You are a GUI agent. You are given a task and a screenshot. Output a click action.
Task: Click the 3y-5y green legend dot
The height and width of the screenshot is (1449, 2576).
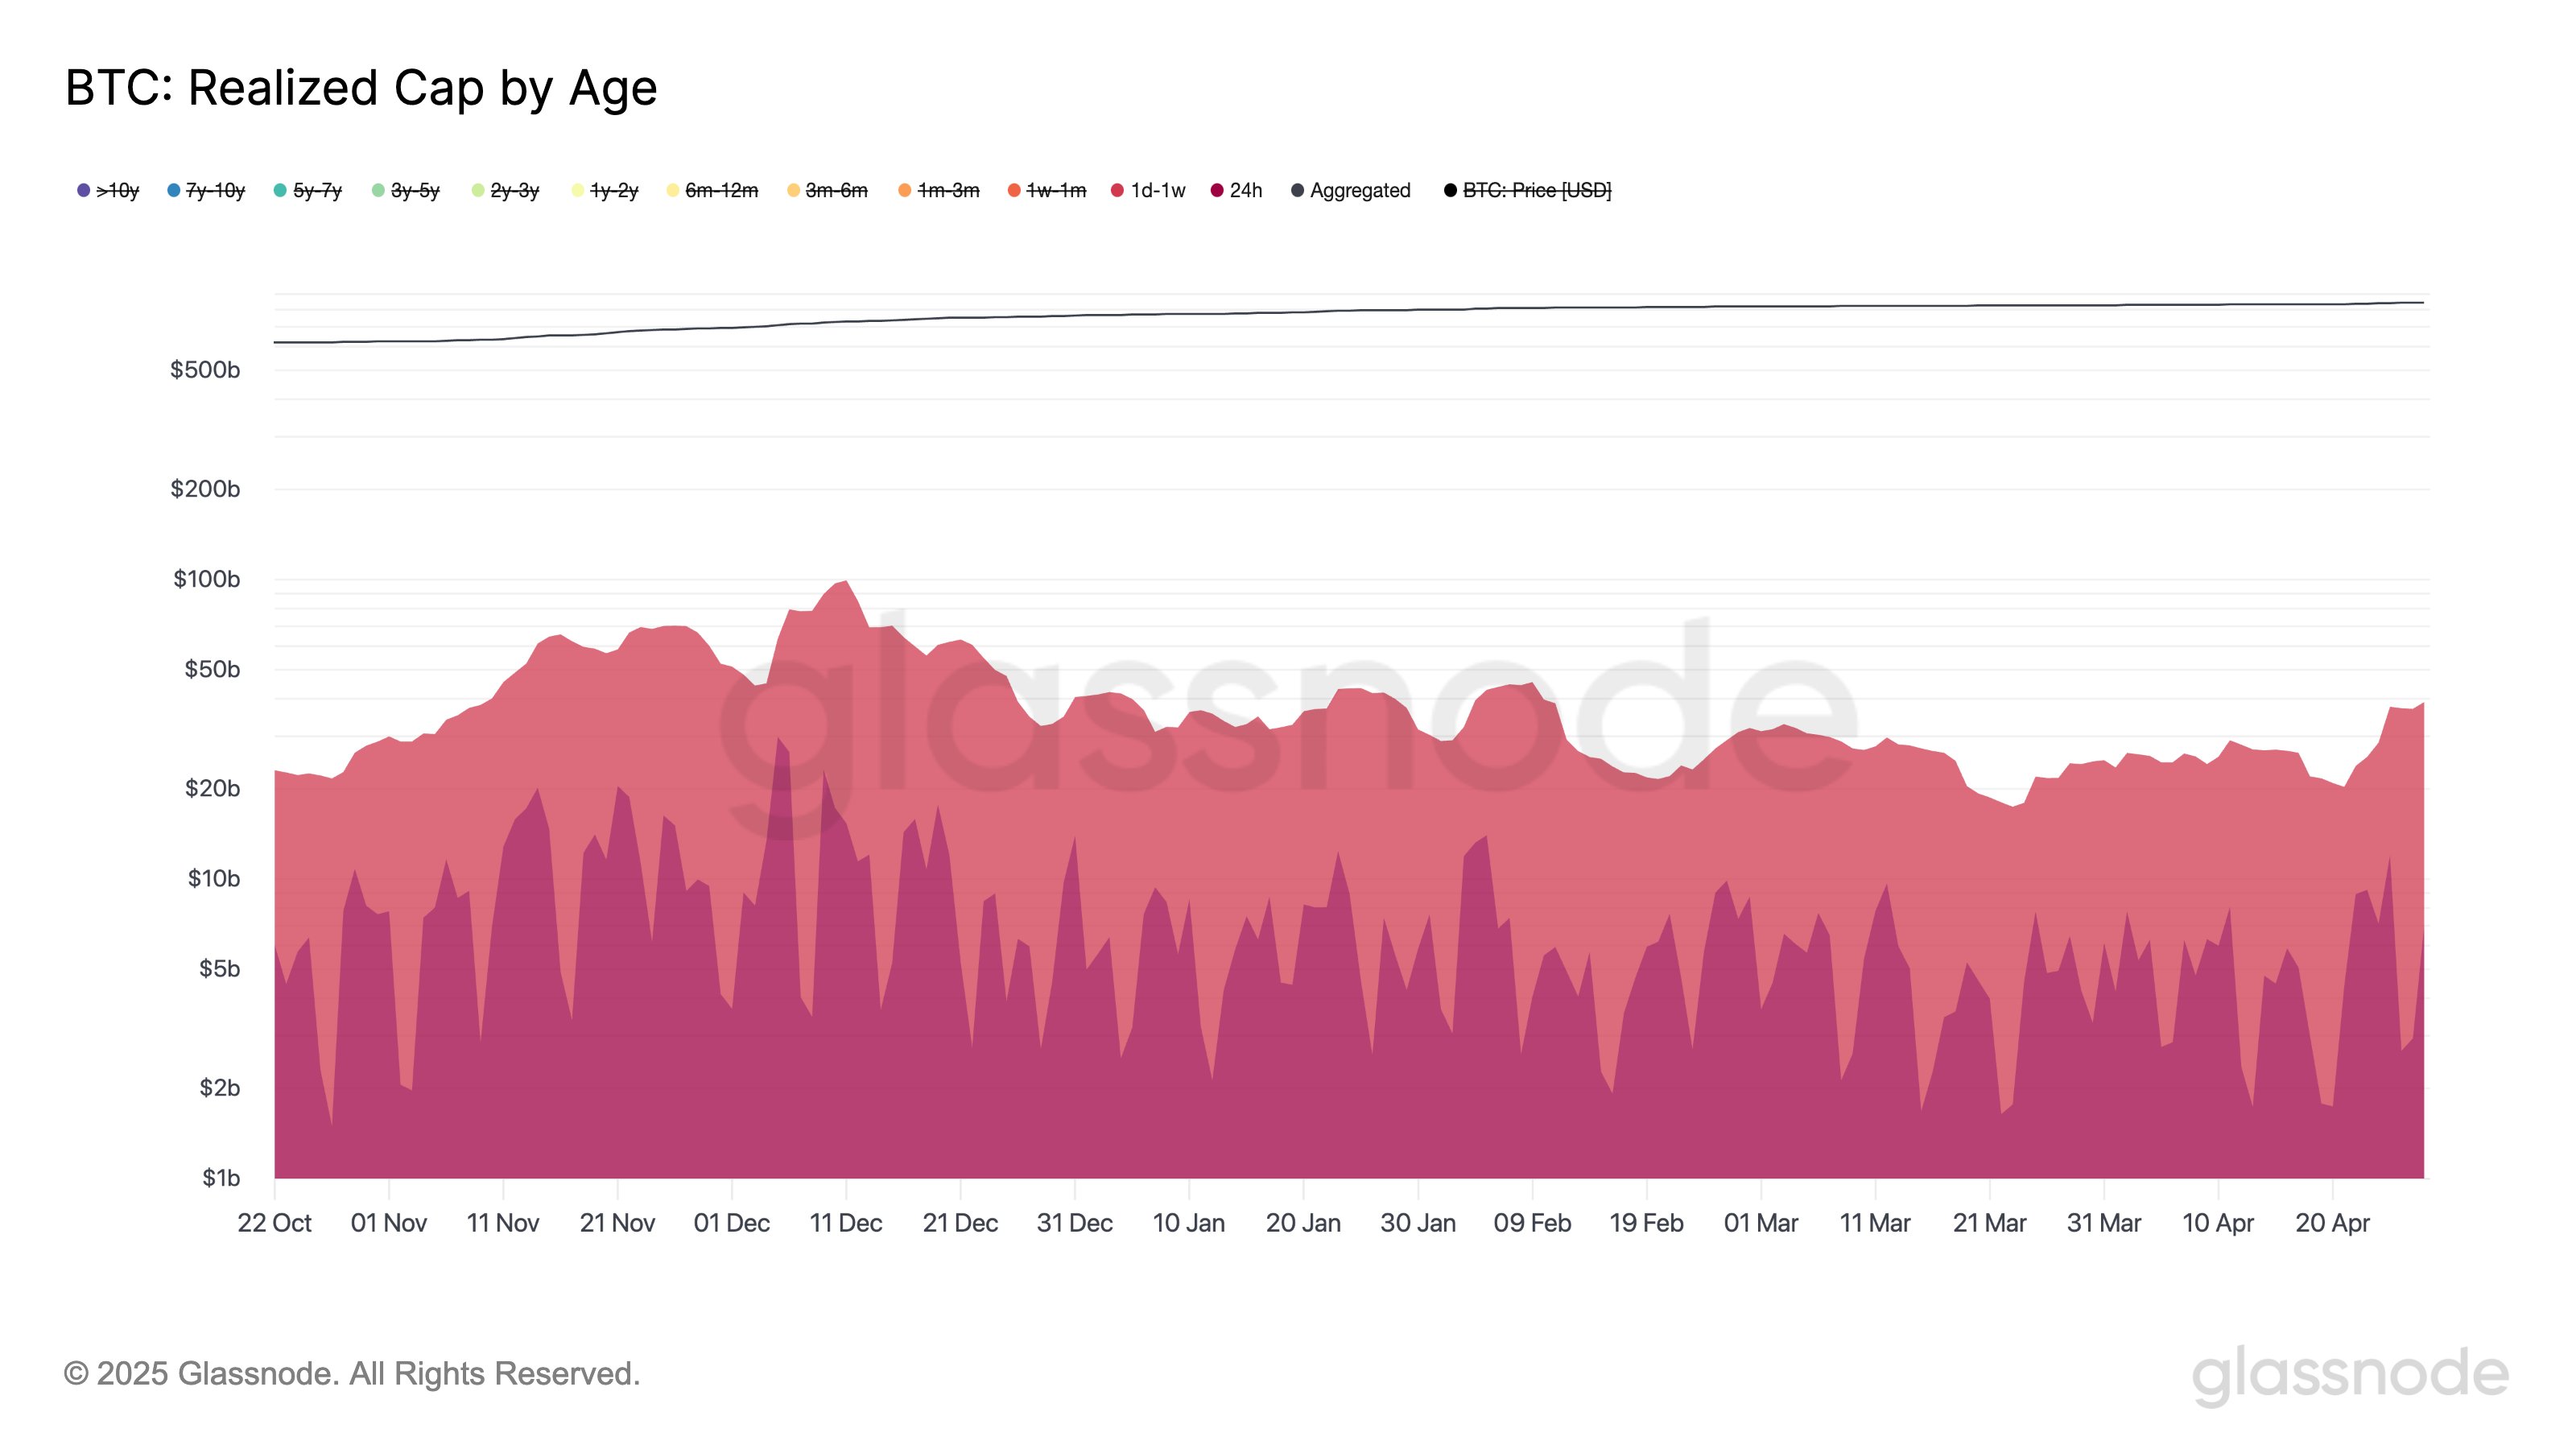(379, 190)
